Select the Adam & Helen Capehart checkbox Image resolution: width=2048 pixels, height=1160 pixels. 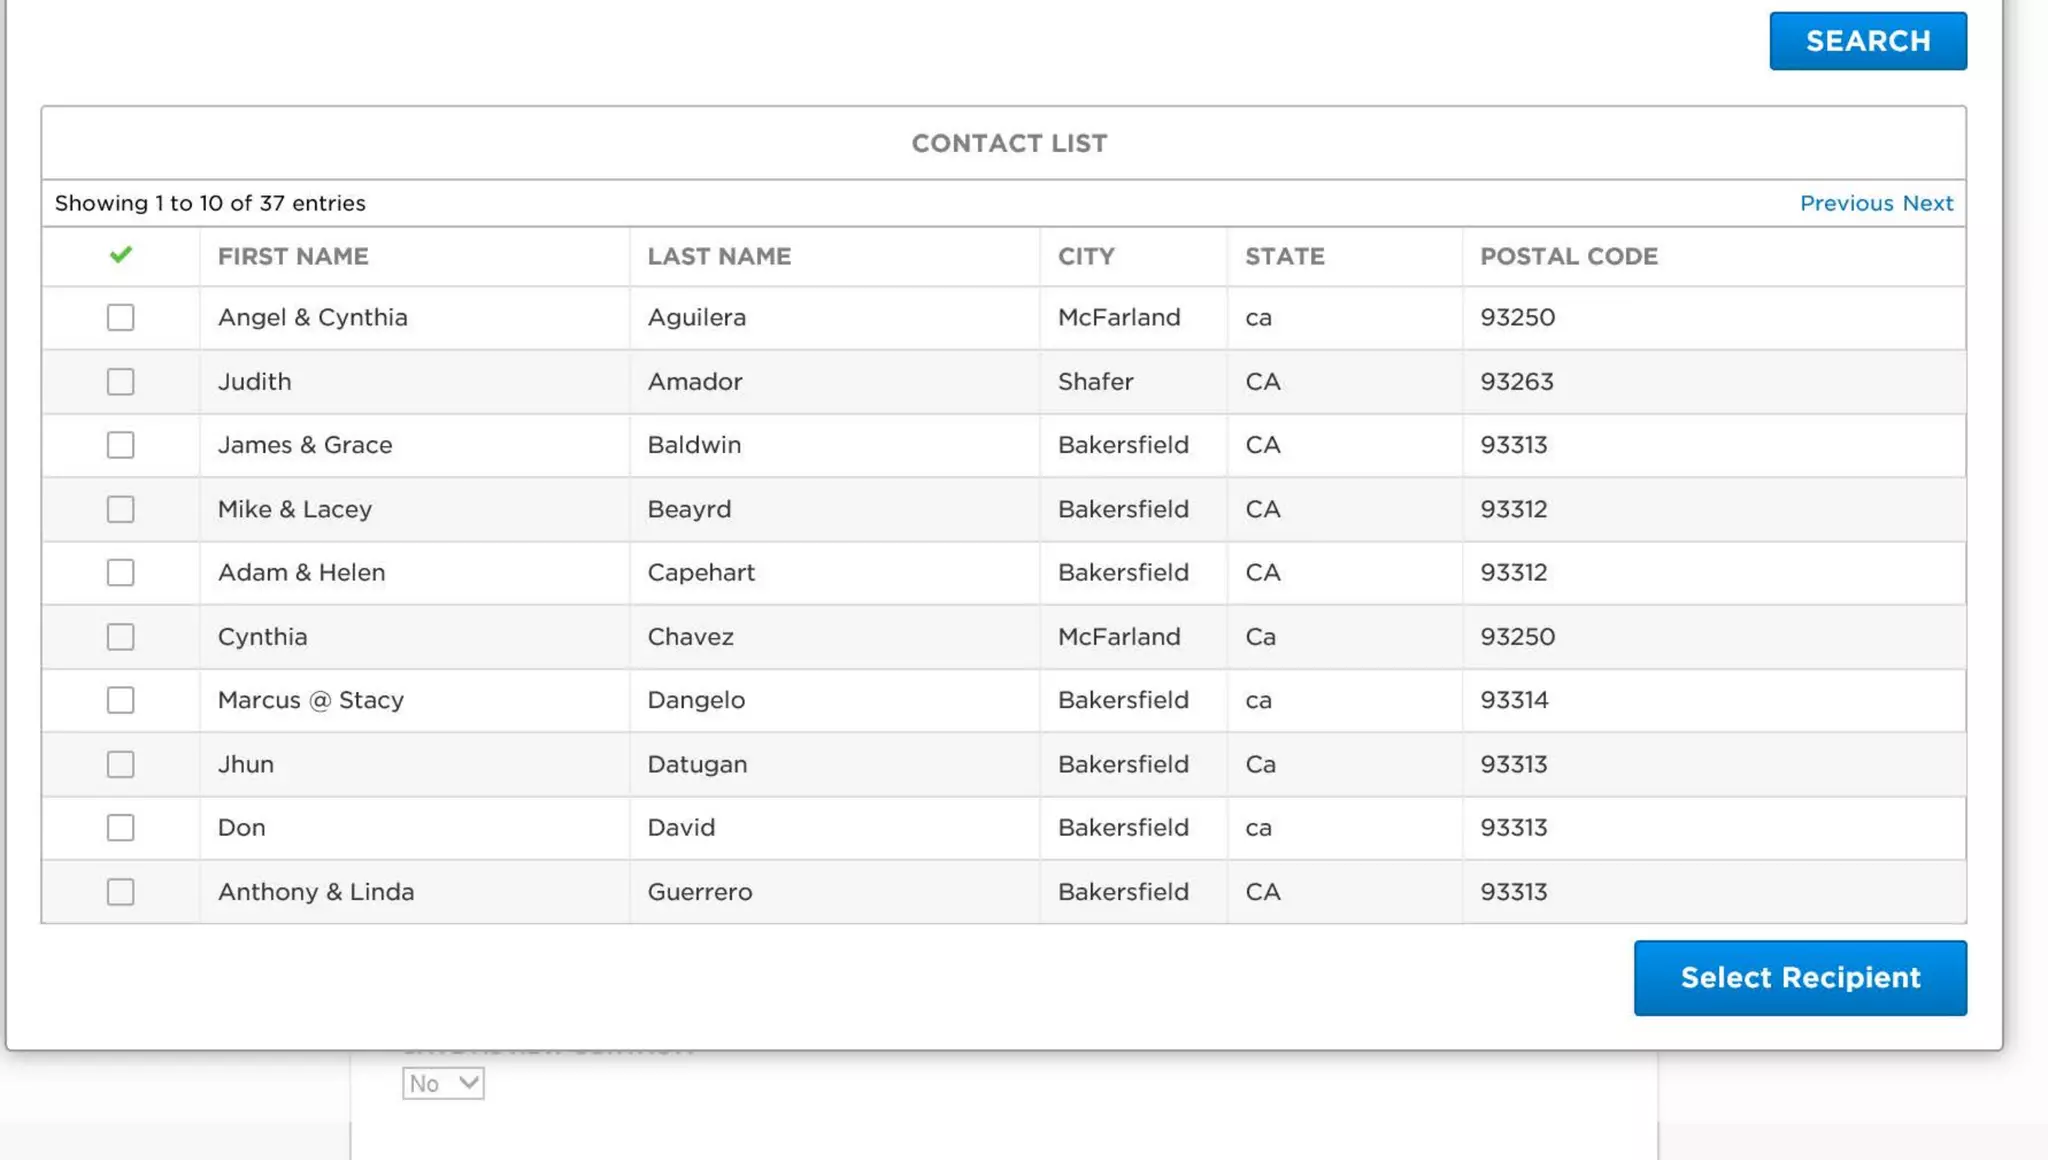pos(121,573)
